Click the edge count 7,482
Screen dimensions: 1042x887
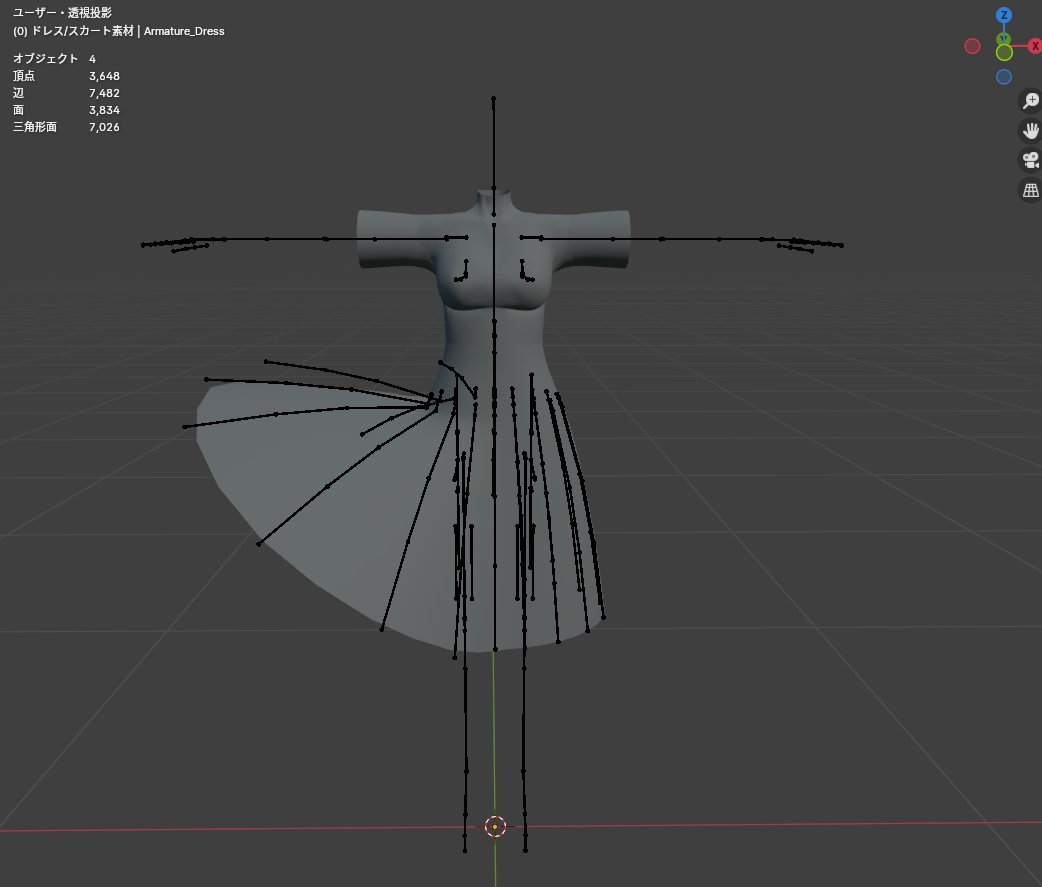coord(104,93)
